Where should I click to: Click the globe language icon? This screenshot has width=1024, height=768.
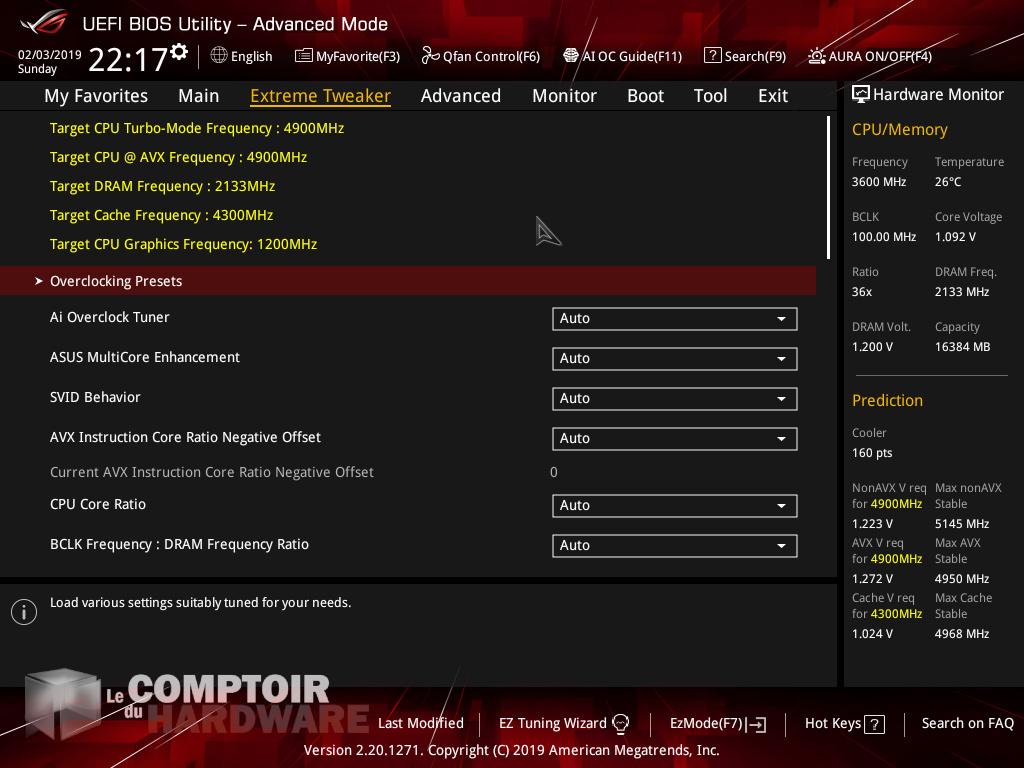point(219,56)
